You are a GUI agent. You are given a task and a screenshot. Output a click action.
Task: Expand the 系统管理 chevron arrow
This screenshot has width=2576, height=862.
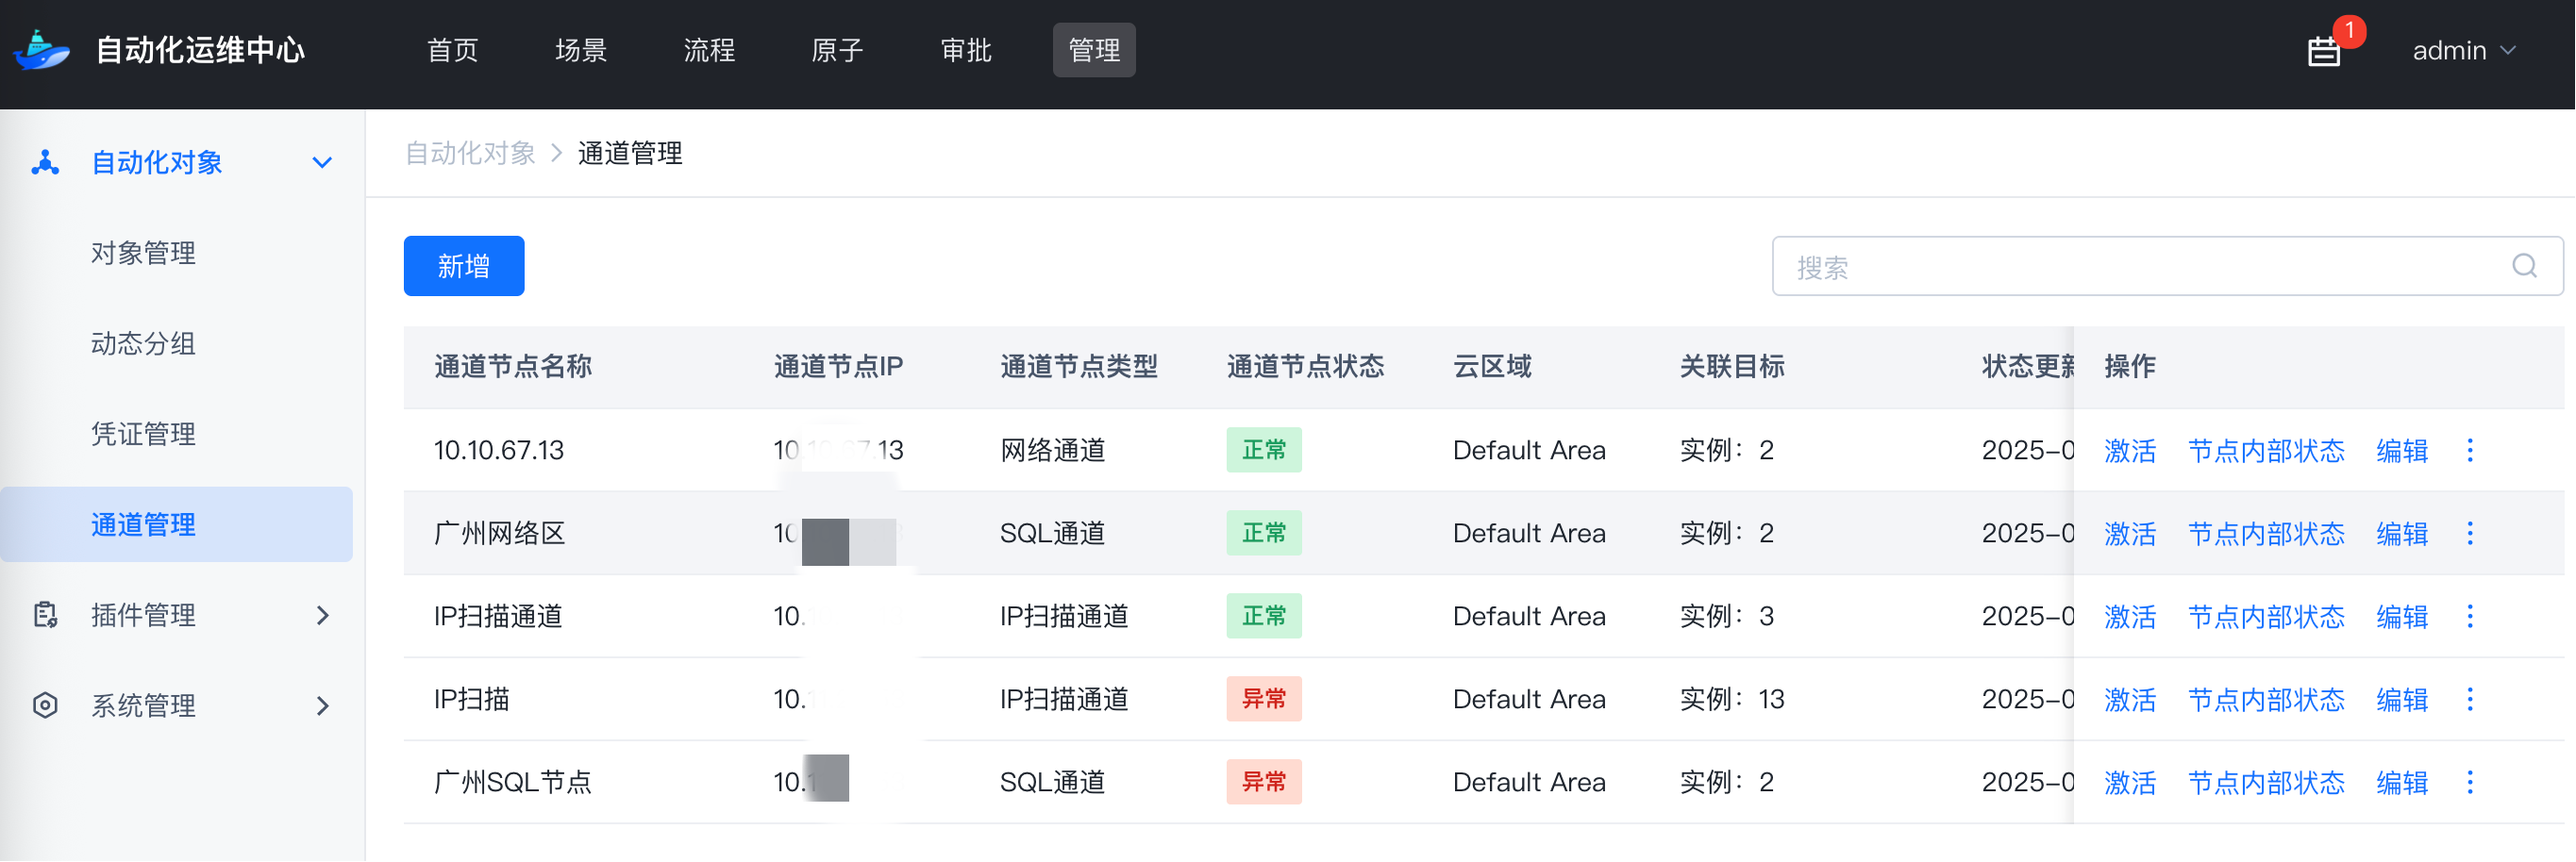point(322,706)
